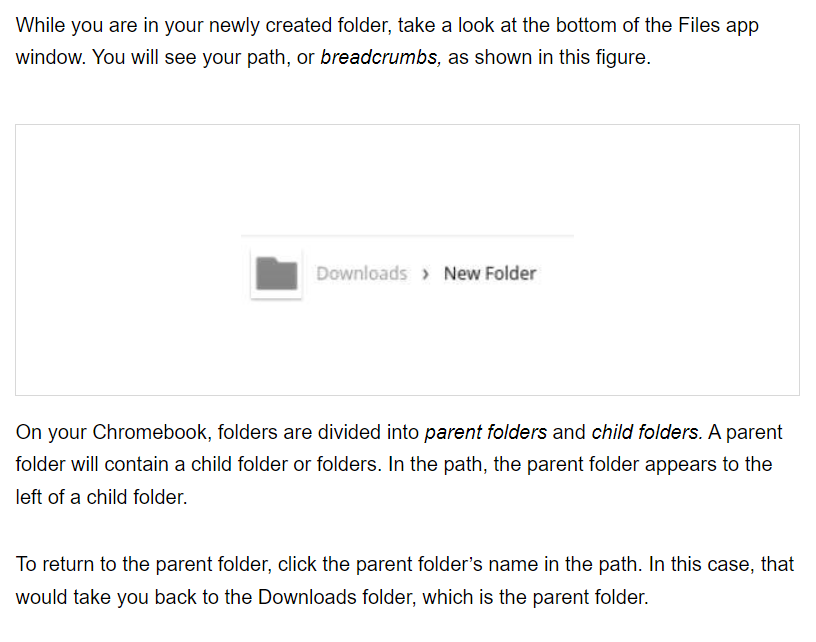Click the italic phrase parent folders

486,433
